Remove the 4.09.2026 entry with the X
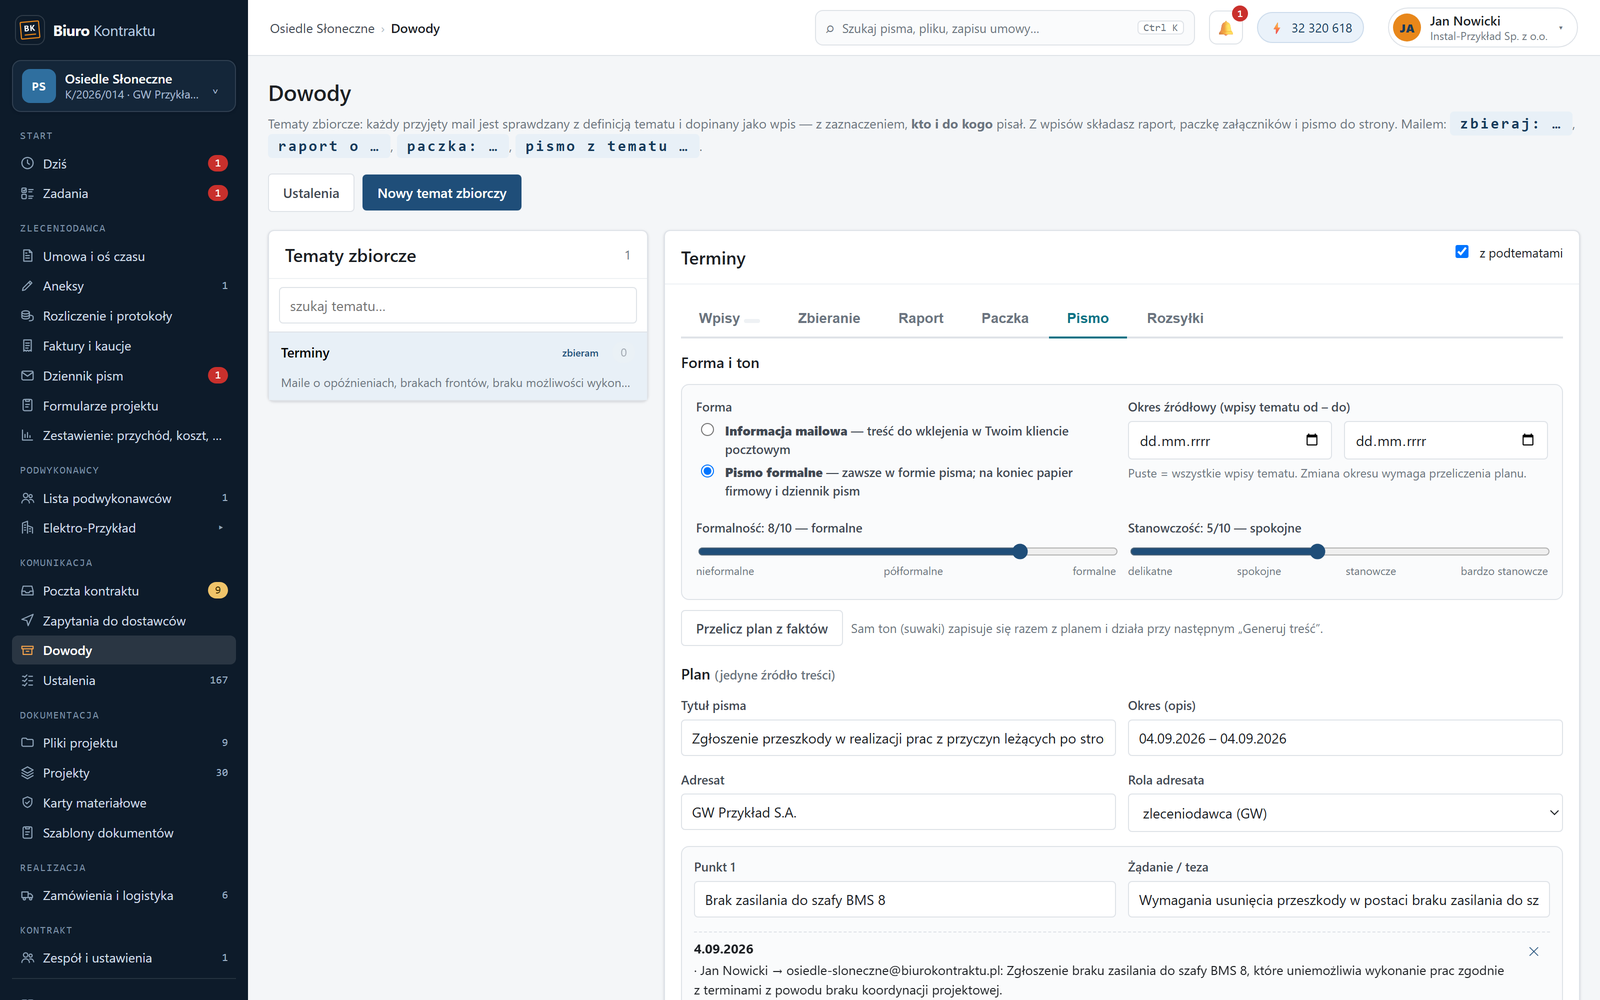The height and width of the screenshot is (1000, 1600). pyautogui.click(x=1534, y=951)
